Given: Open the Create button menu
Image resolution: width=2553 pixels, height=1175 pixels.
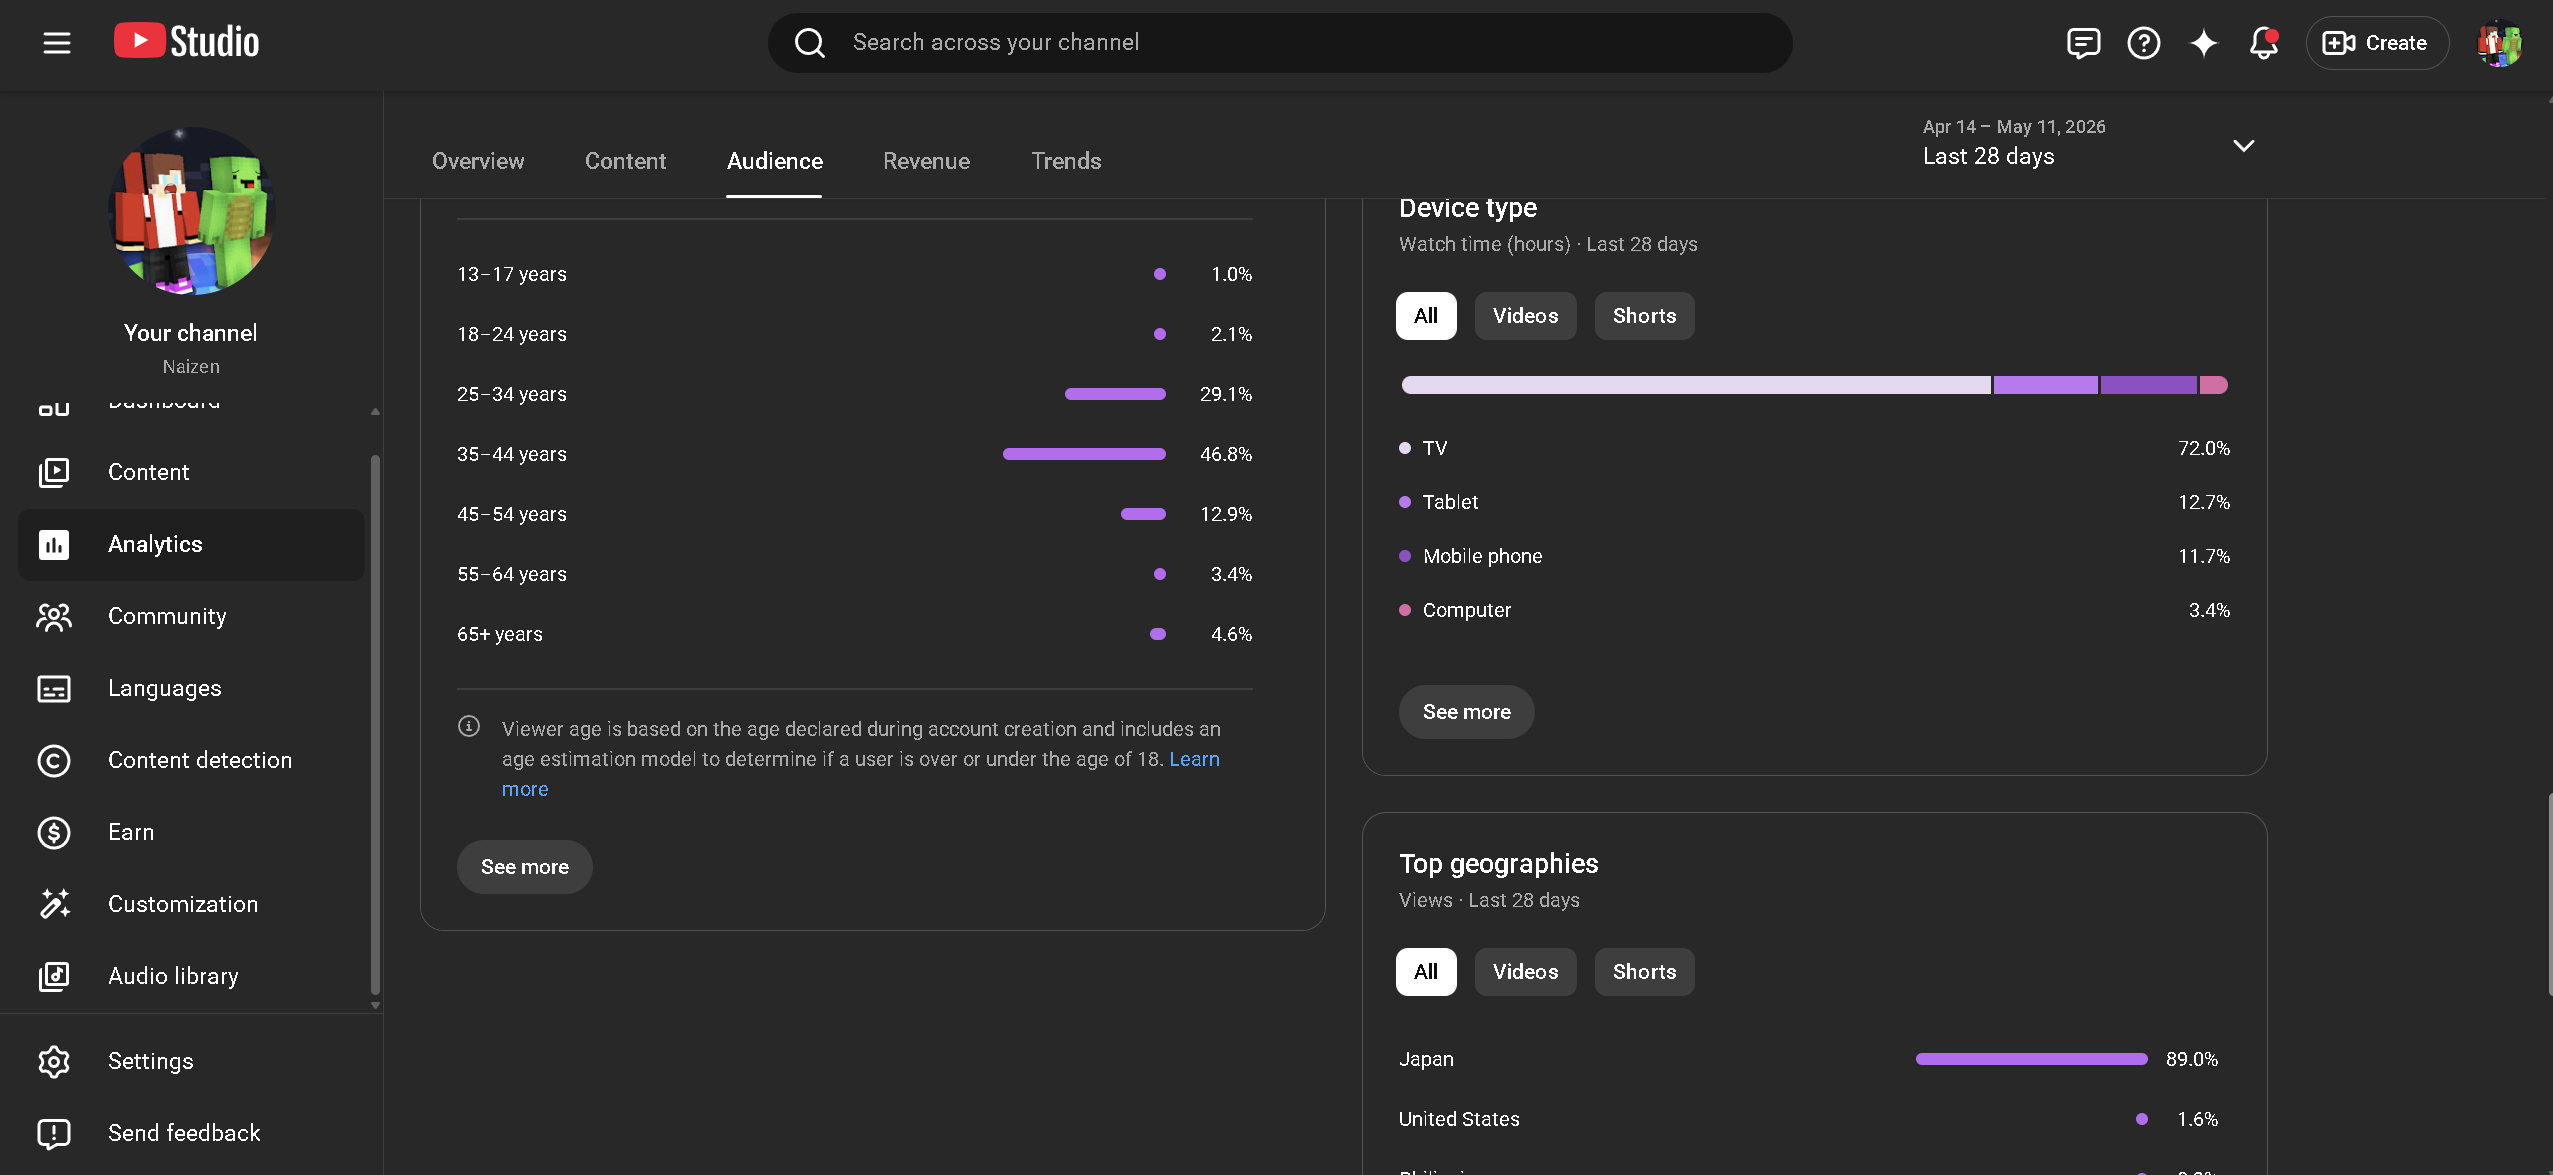Looking at the screenshot, I should [x=2377, y=43].
